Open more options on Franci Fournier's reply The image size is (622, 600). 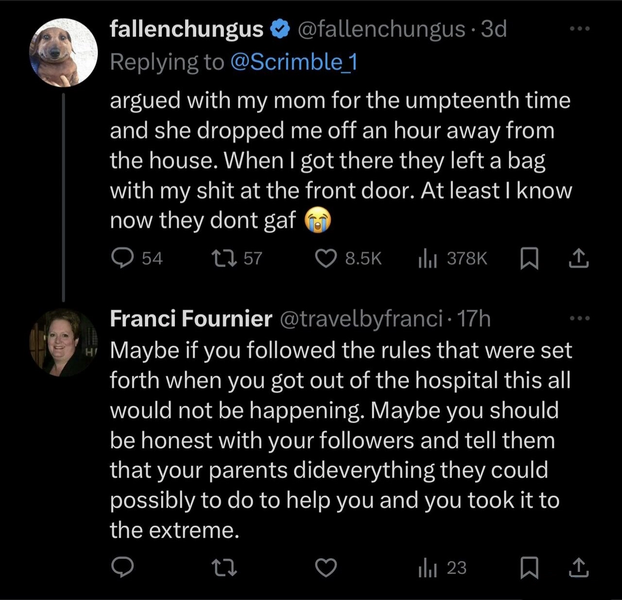coord(580,318)
